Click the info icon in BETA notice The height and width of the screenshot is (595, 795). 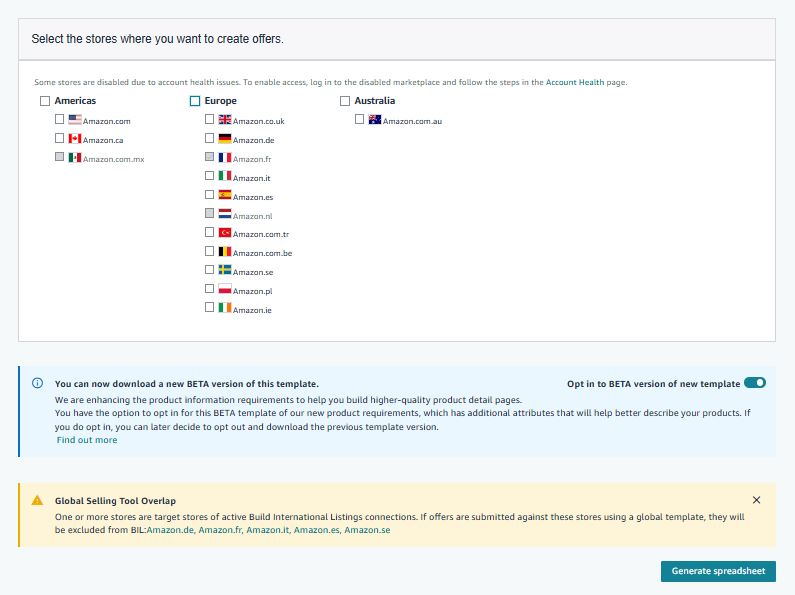tap(38, 383)
